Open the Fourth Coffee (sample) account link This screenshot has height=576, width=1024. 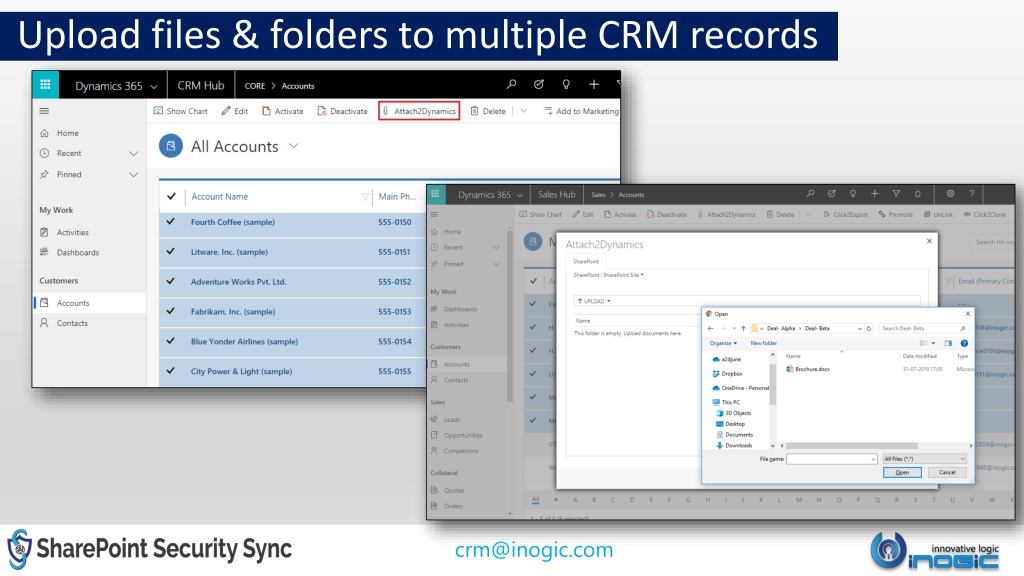tap(232, 222)
